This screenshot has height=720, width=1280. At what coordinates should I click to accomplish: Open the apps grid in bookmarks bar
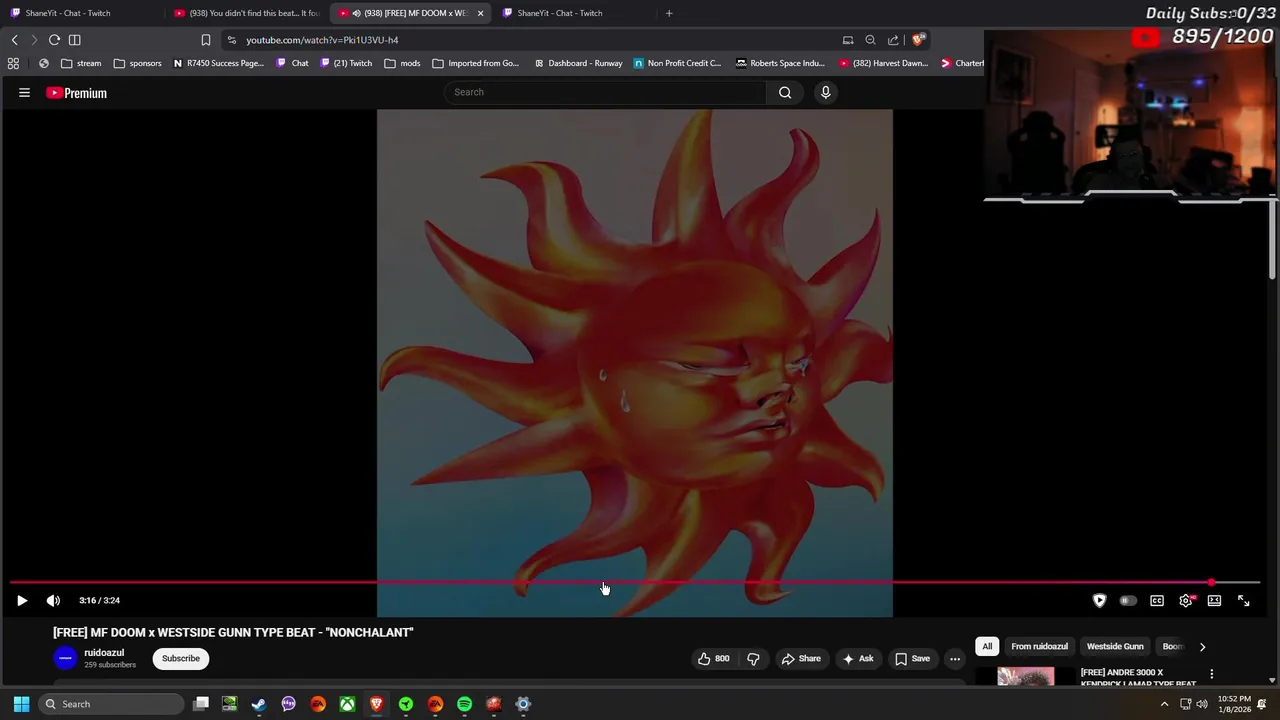coord(13,63)
